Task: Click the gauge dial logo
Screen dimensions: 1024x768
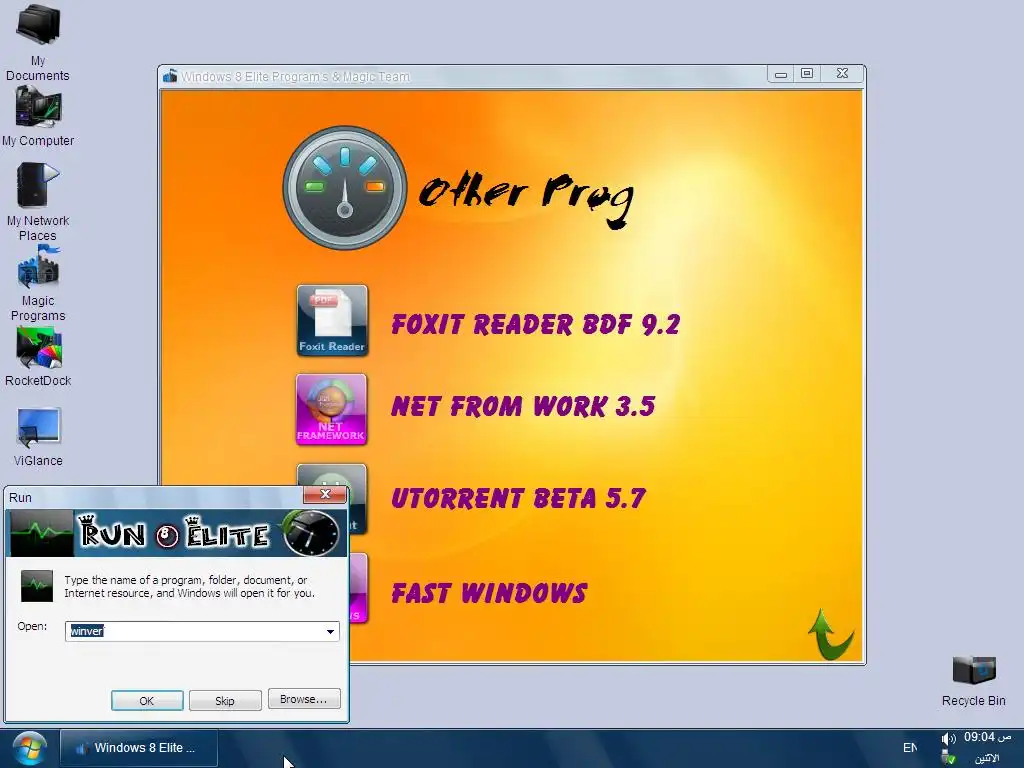Action: [345, 188]
